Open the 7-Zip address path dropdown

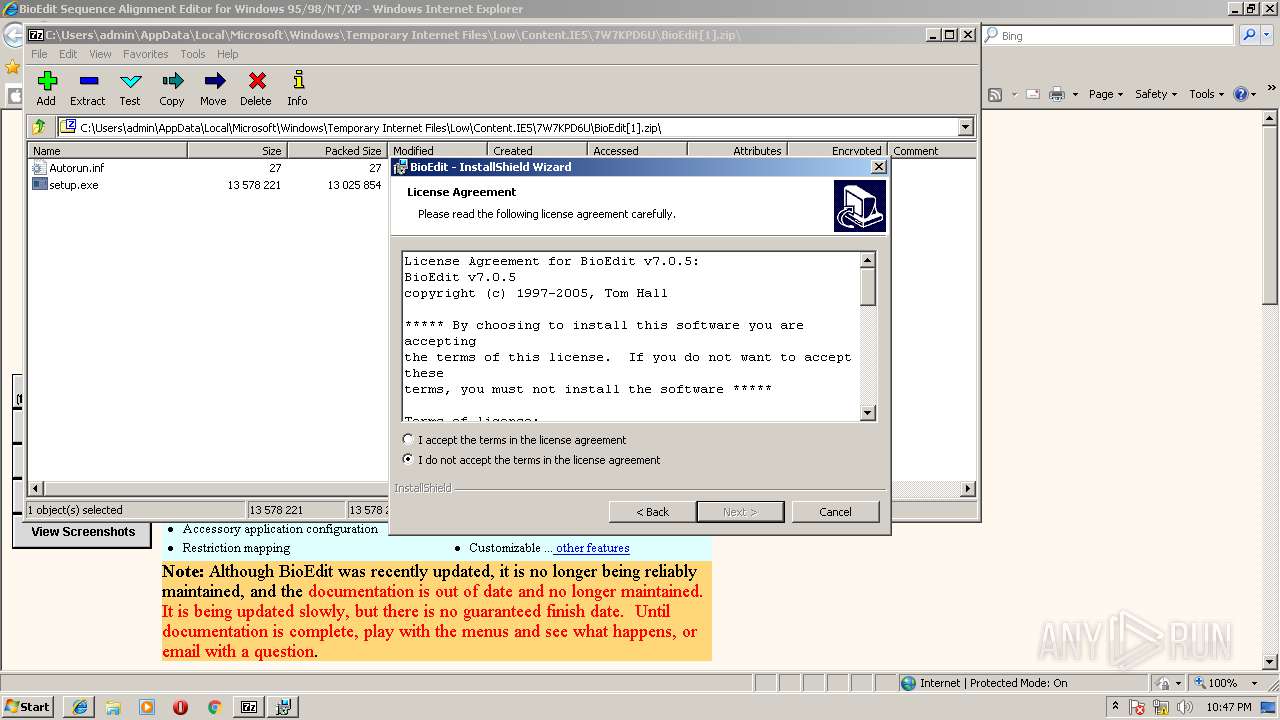[965, 127]
